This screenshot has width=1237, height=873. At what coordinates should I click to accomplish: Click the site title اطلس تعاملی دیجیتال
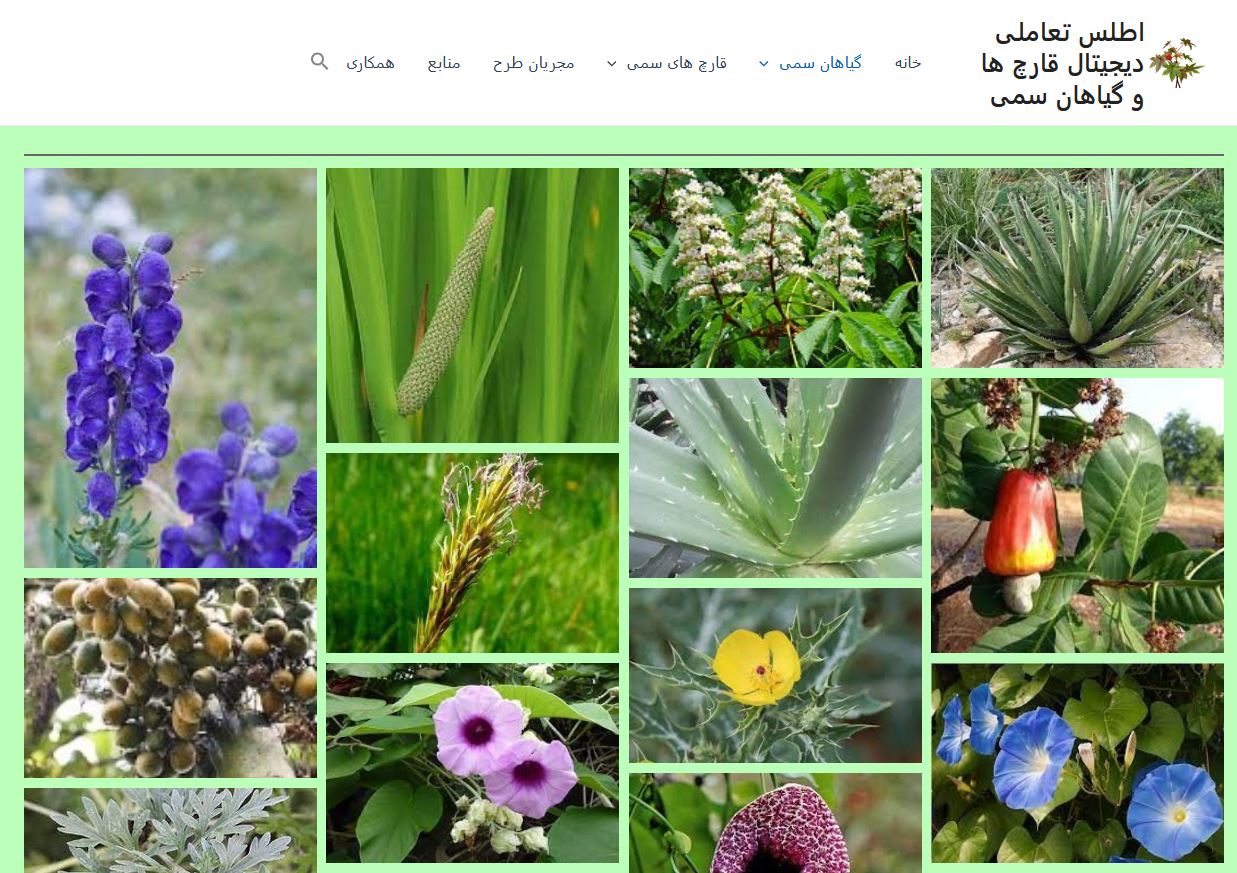pyautogui.click(x=1064, y=64)
